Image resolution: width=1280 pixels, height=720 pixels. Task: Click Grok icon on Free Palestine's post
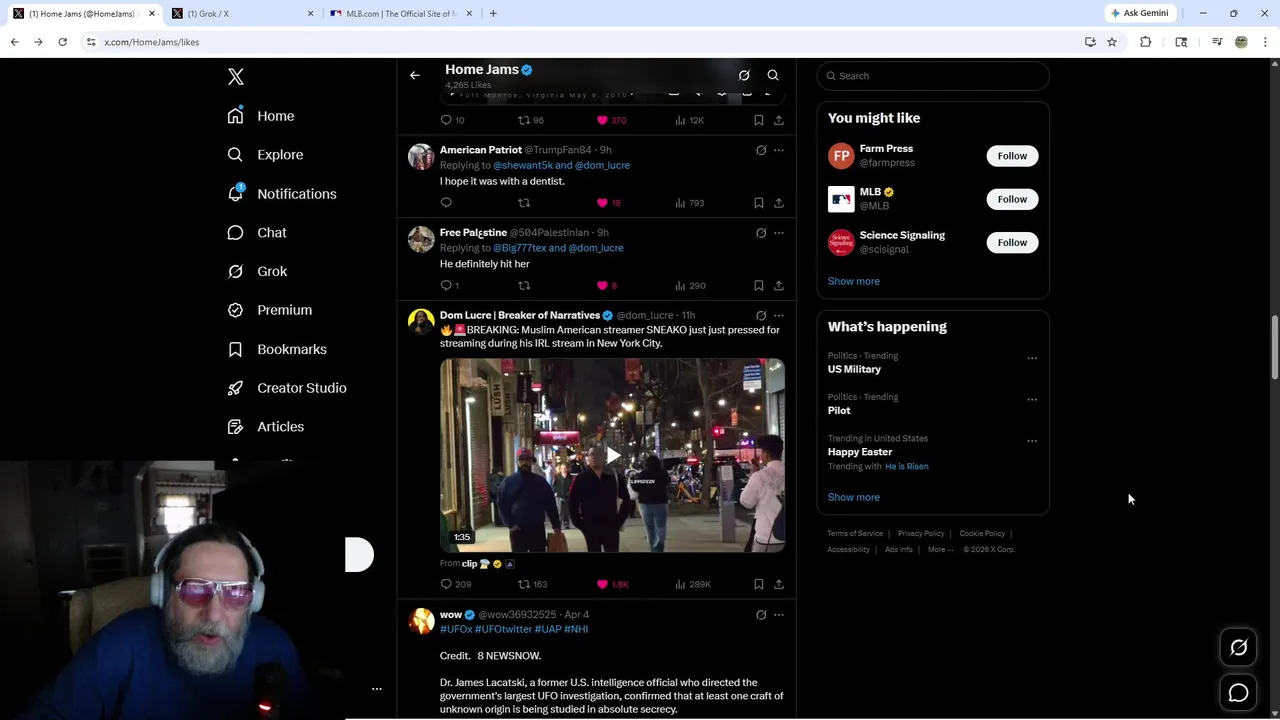tap(761, 233)
